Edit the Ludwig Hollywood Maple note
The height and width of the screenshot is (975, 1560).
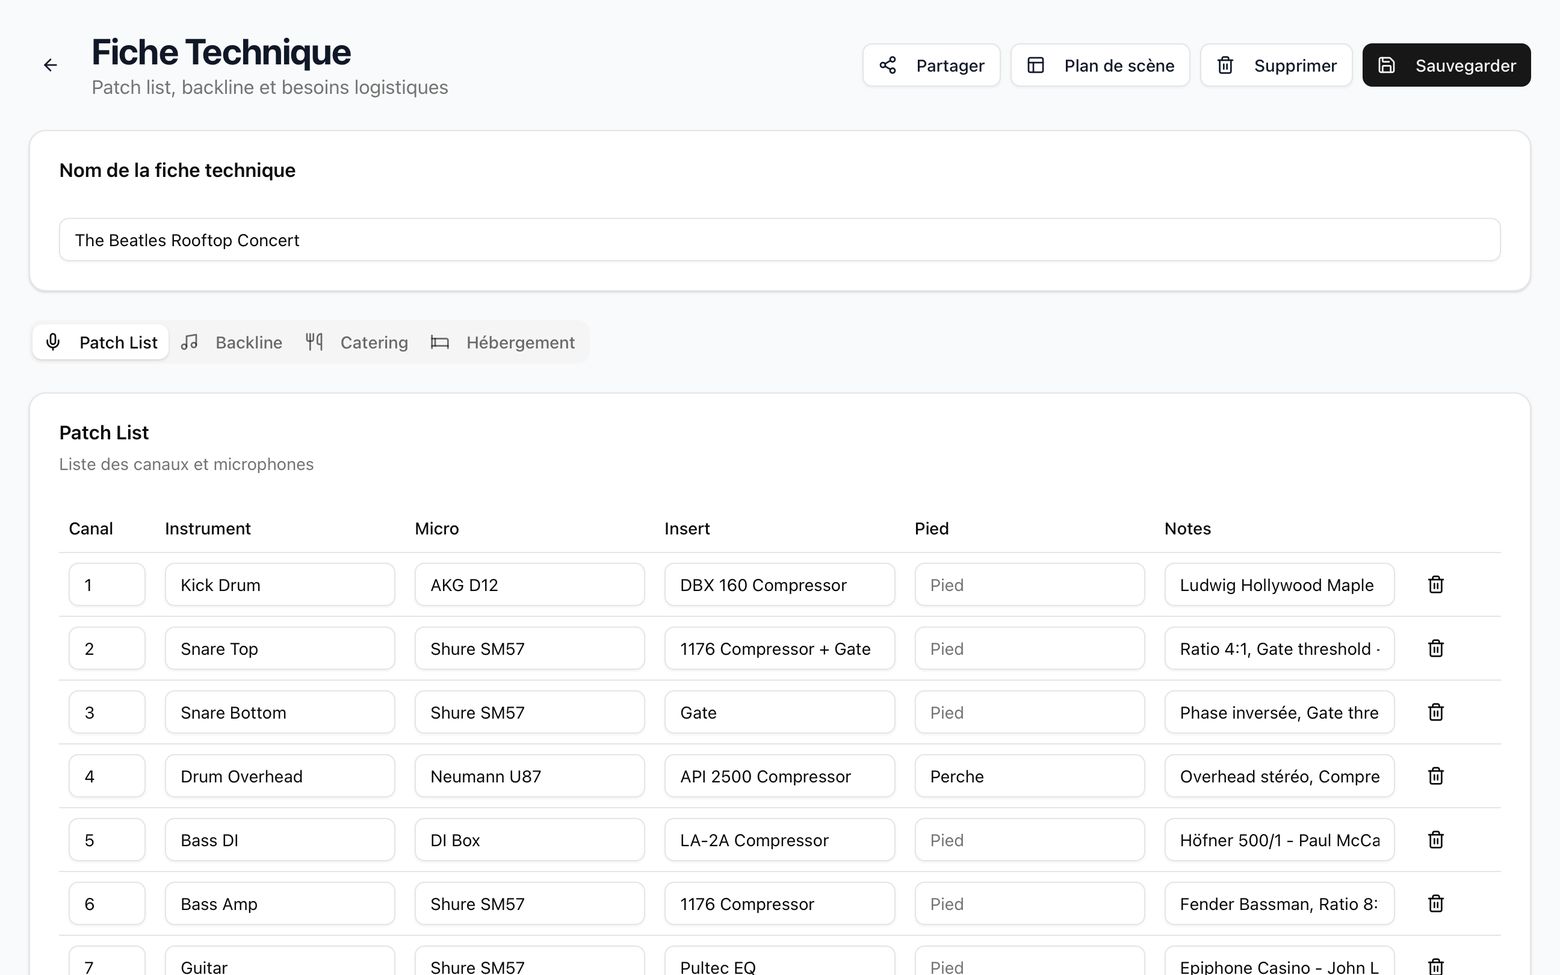click(x=1280, y=585)
